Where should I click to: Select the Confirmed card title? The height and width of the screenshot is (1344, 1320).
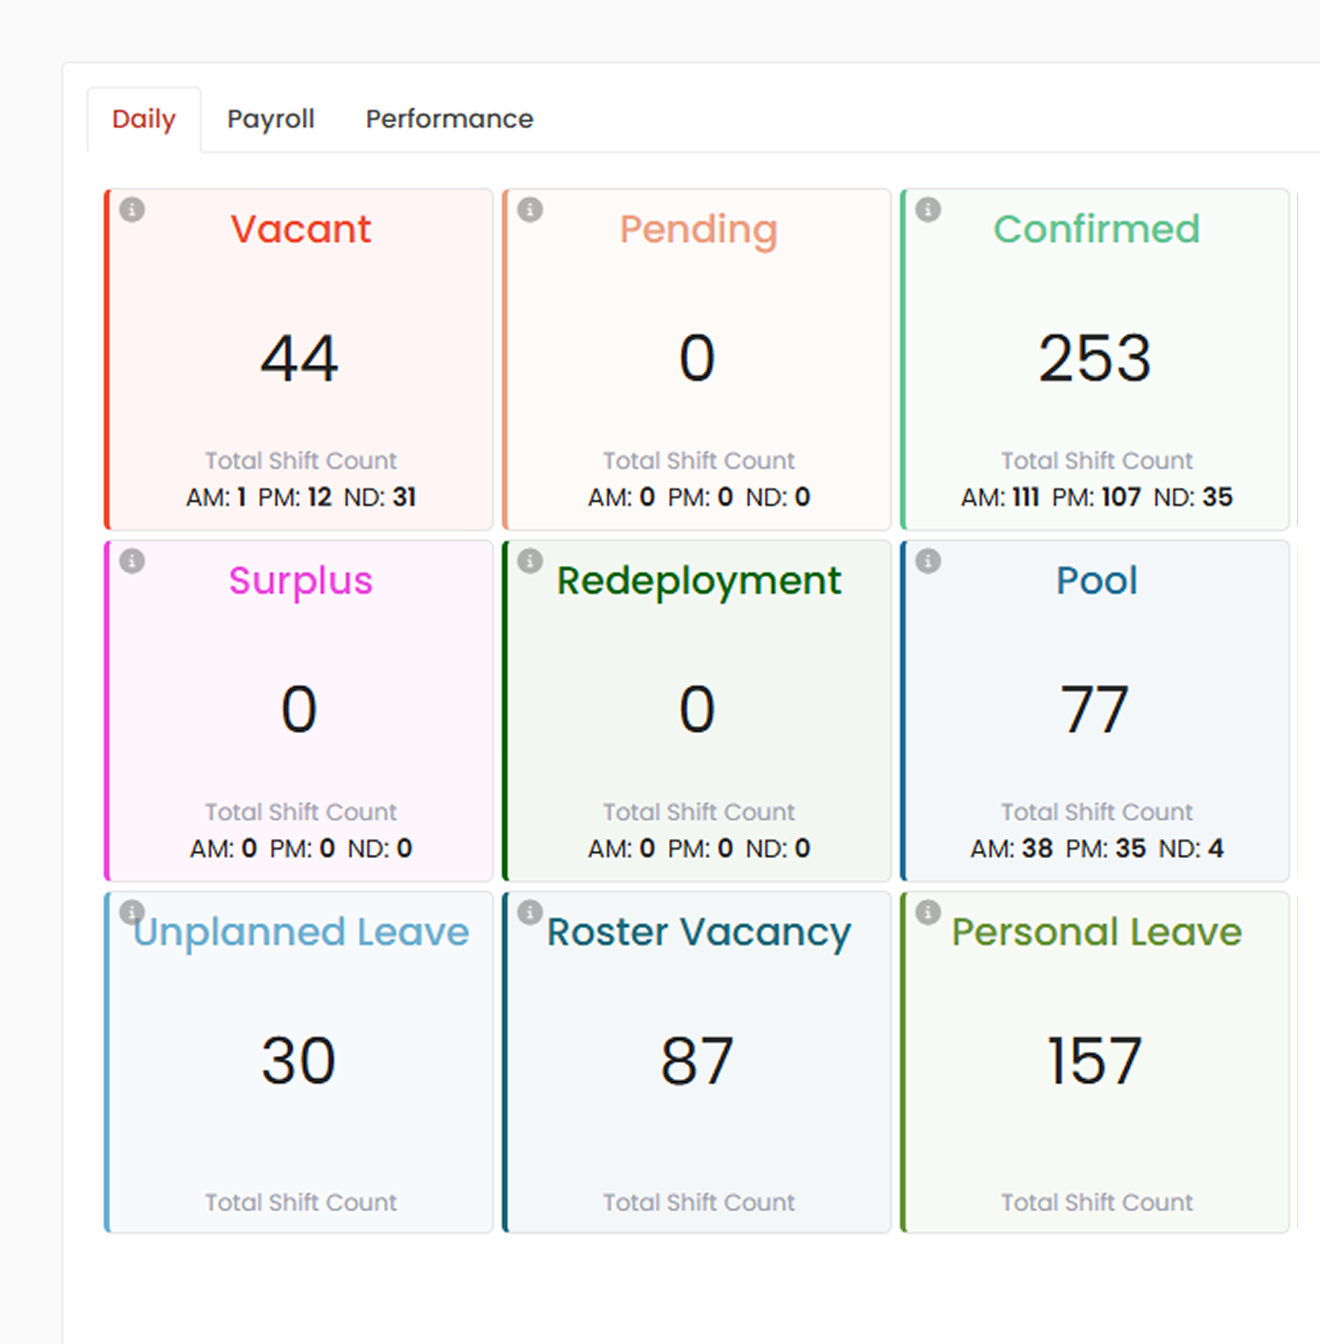1096,229
